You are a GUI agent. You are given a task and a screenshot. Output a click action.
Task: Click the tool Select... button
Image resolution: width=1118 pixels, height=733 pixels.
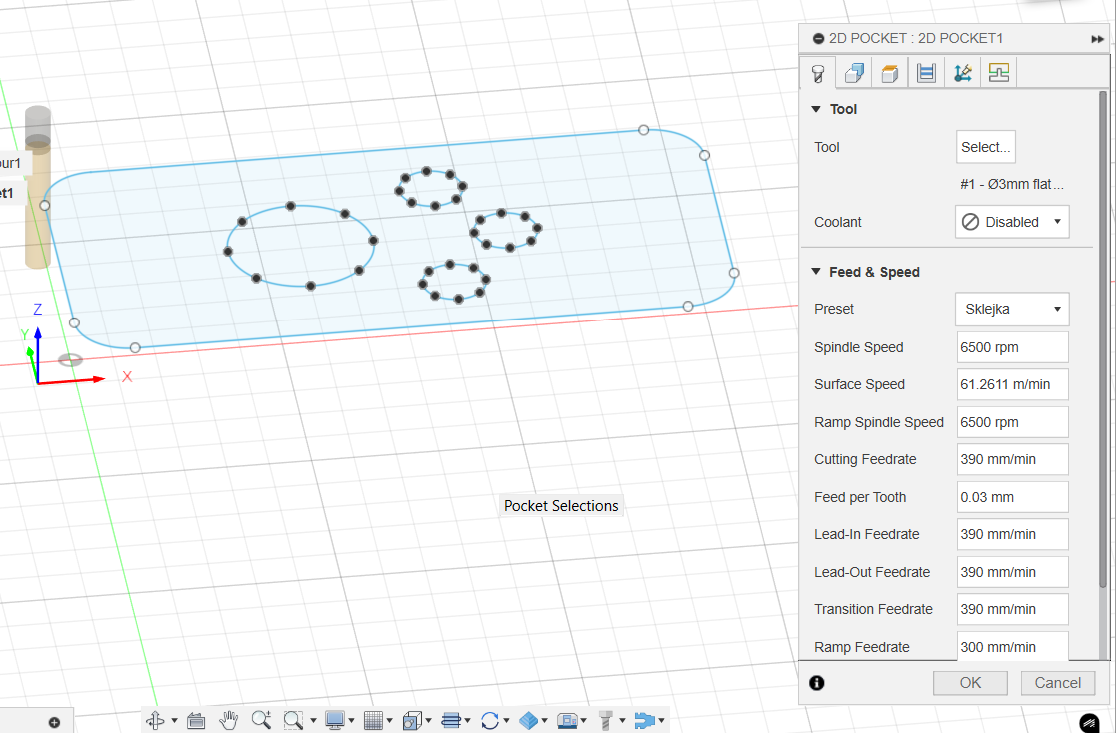click(985, 147)
